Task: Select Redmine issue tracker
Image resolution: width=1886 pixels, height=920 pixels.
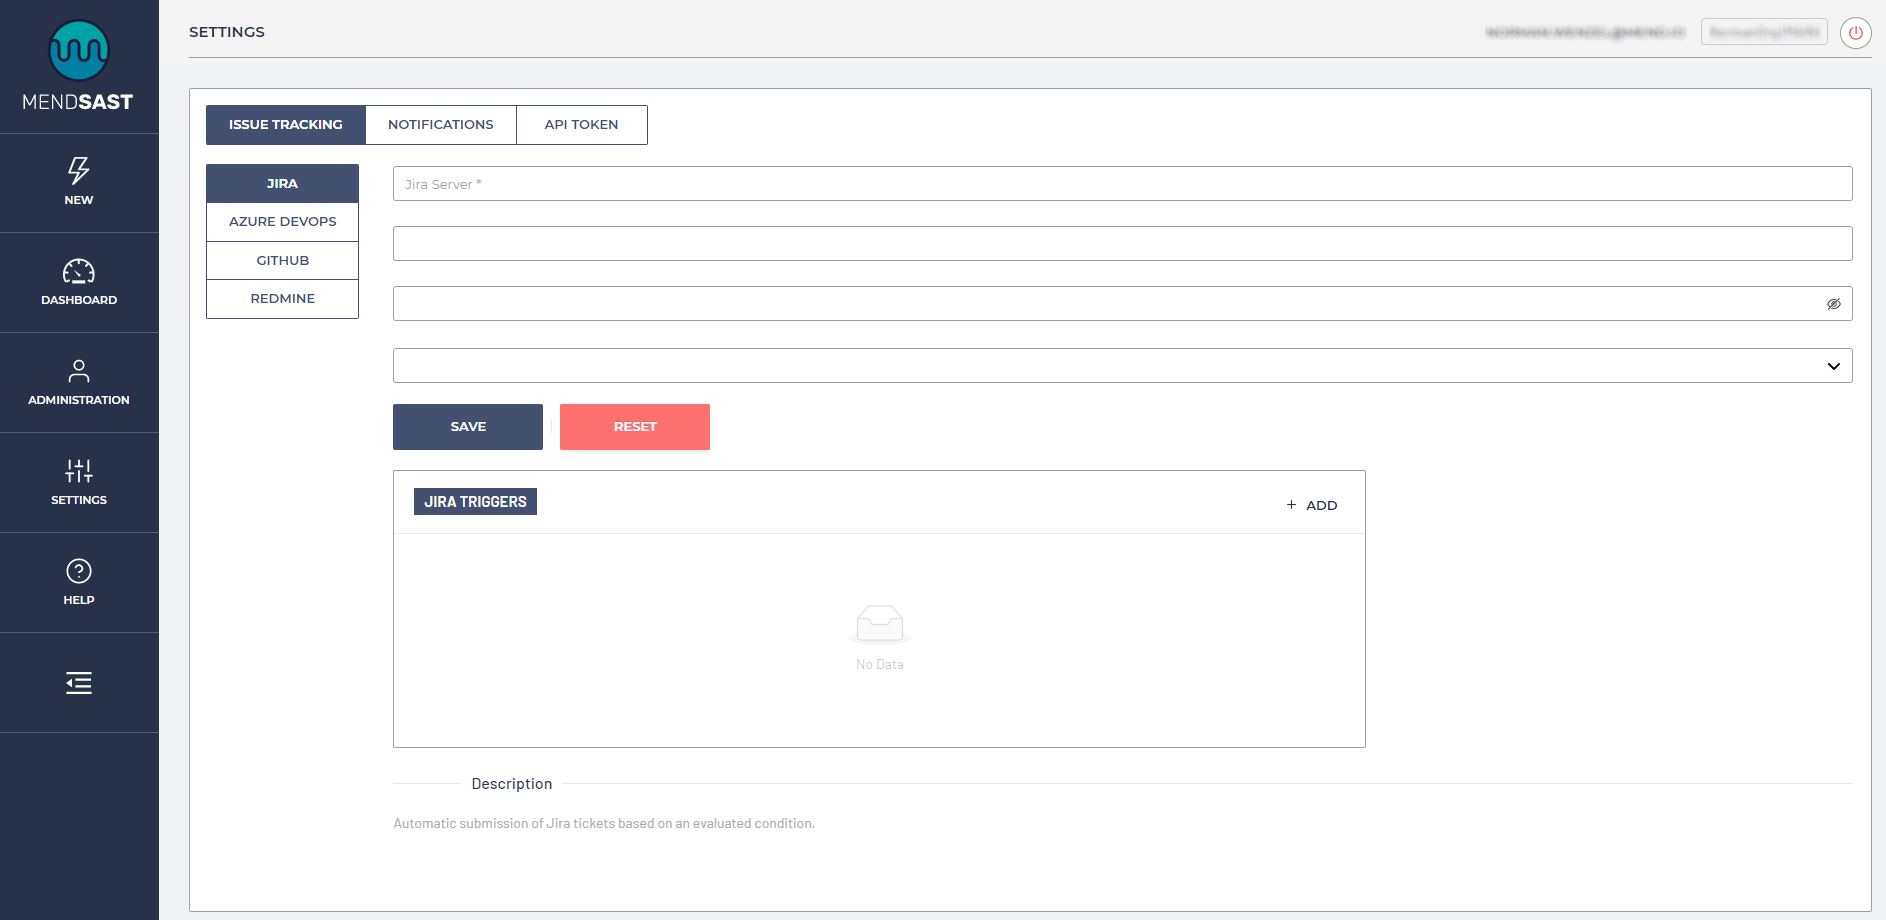Action: tap(282, 299)
